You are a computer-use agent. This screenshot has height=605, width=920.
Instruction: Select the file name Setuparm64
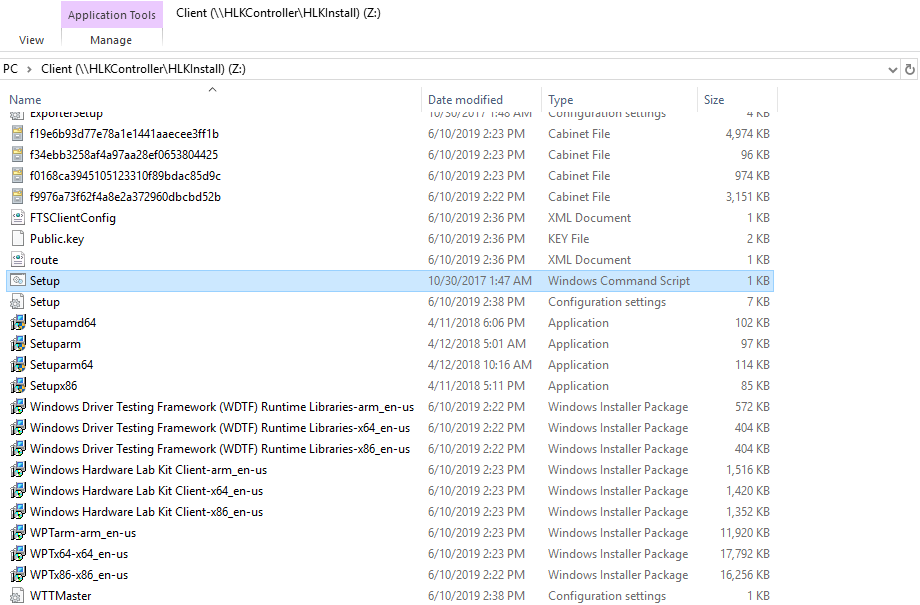point(62,365)
